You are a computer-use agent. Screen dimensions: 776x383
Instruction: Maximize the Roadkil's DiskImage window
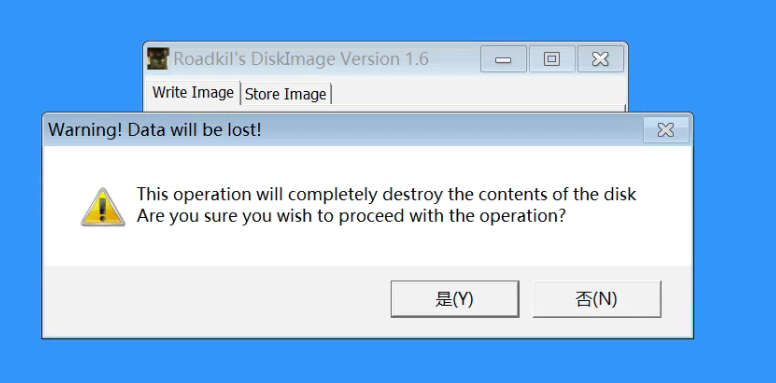coord(552,59)
